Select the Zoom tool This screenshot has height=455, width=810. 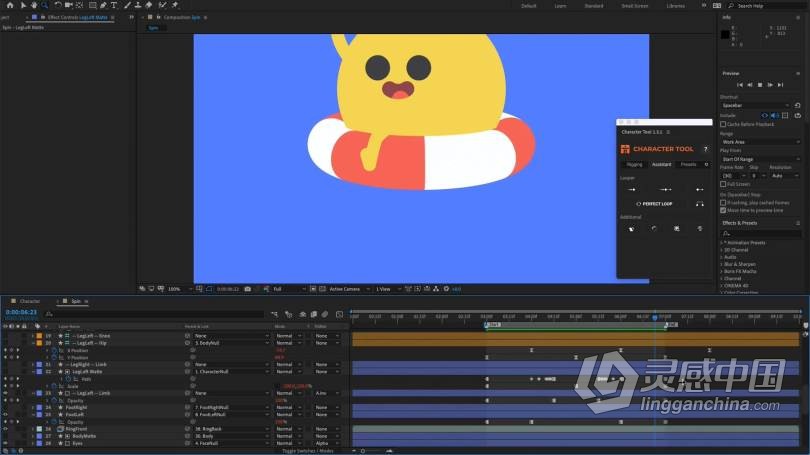(44, 5)
